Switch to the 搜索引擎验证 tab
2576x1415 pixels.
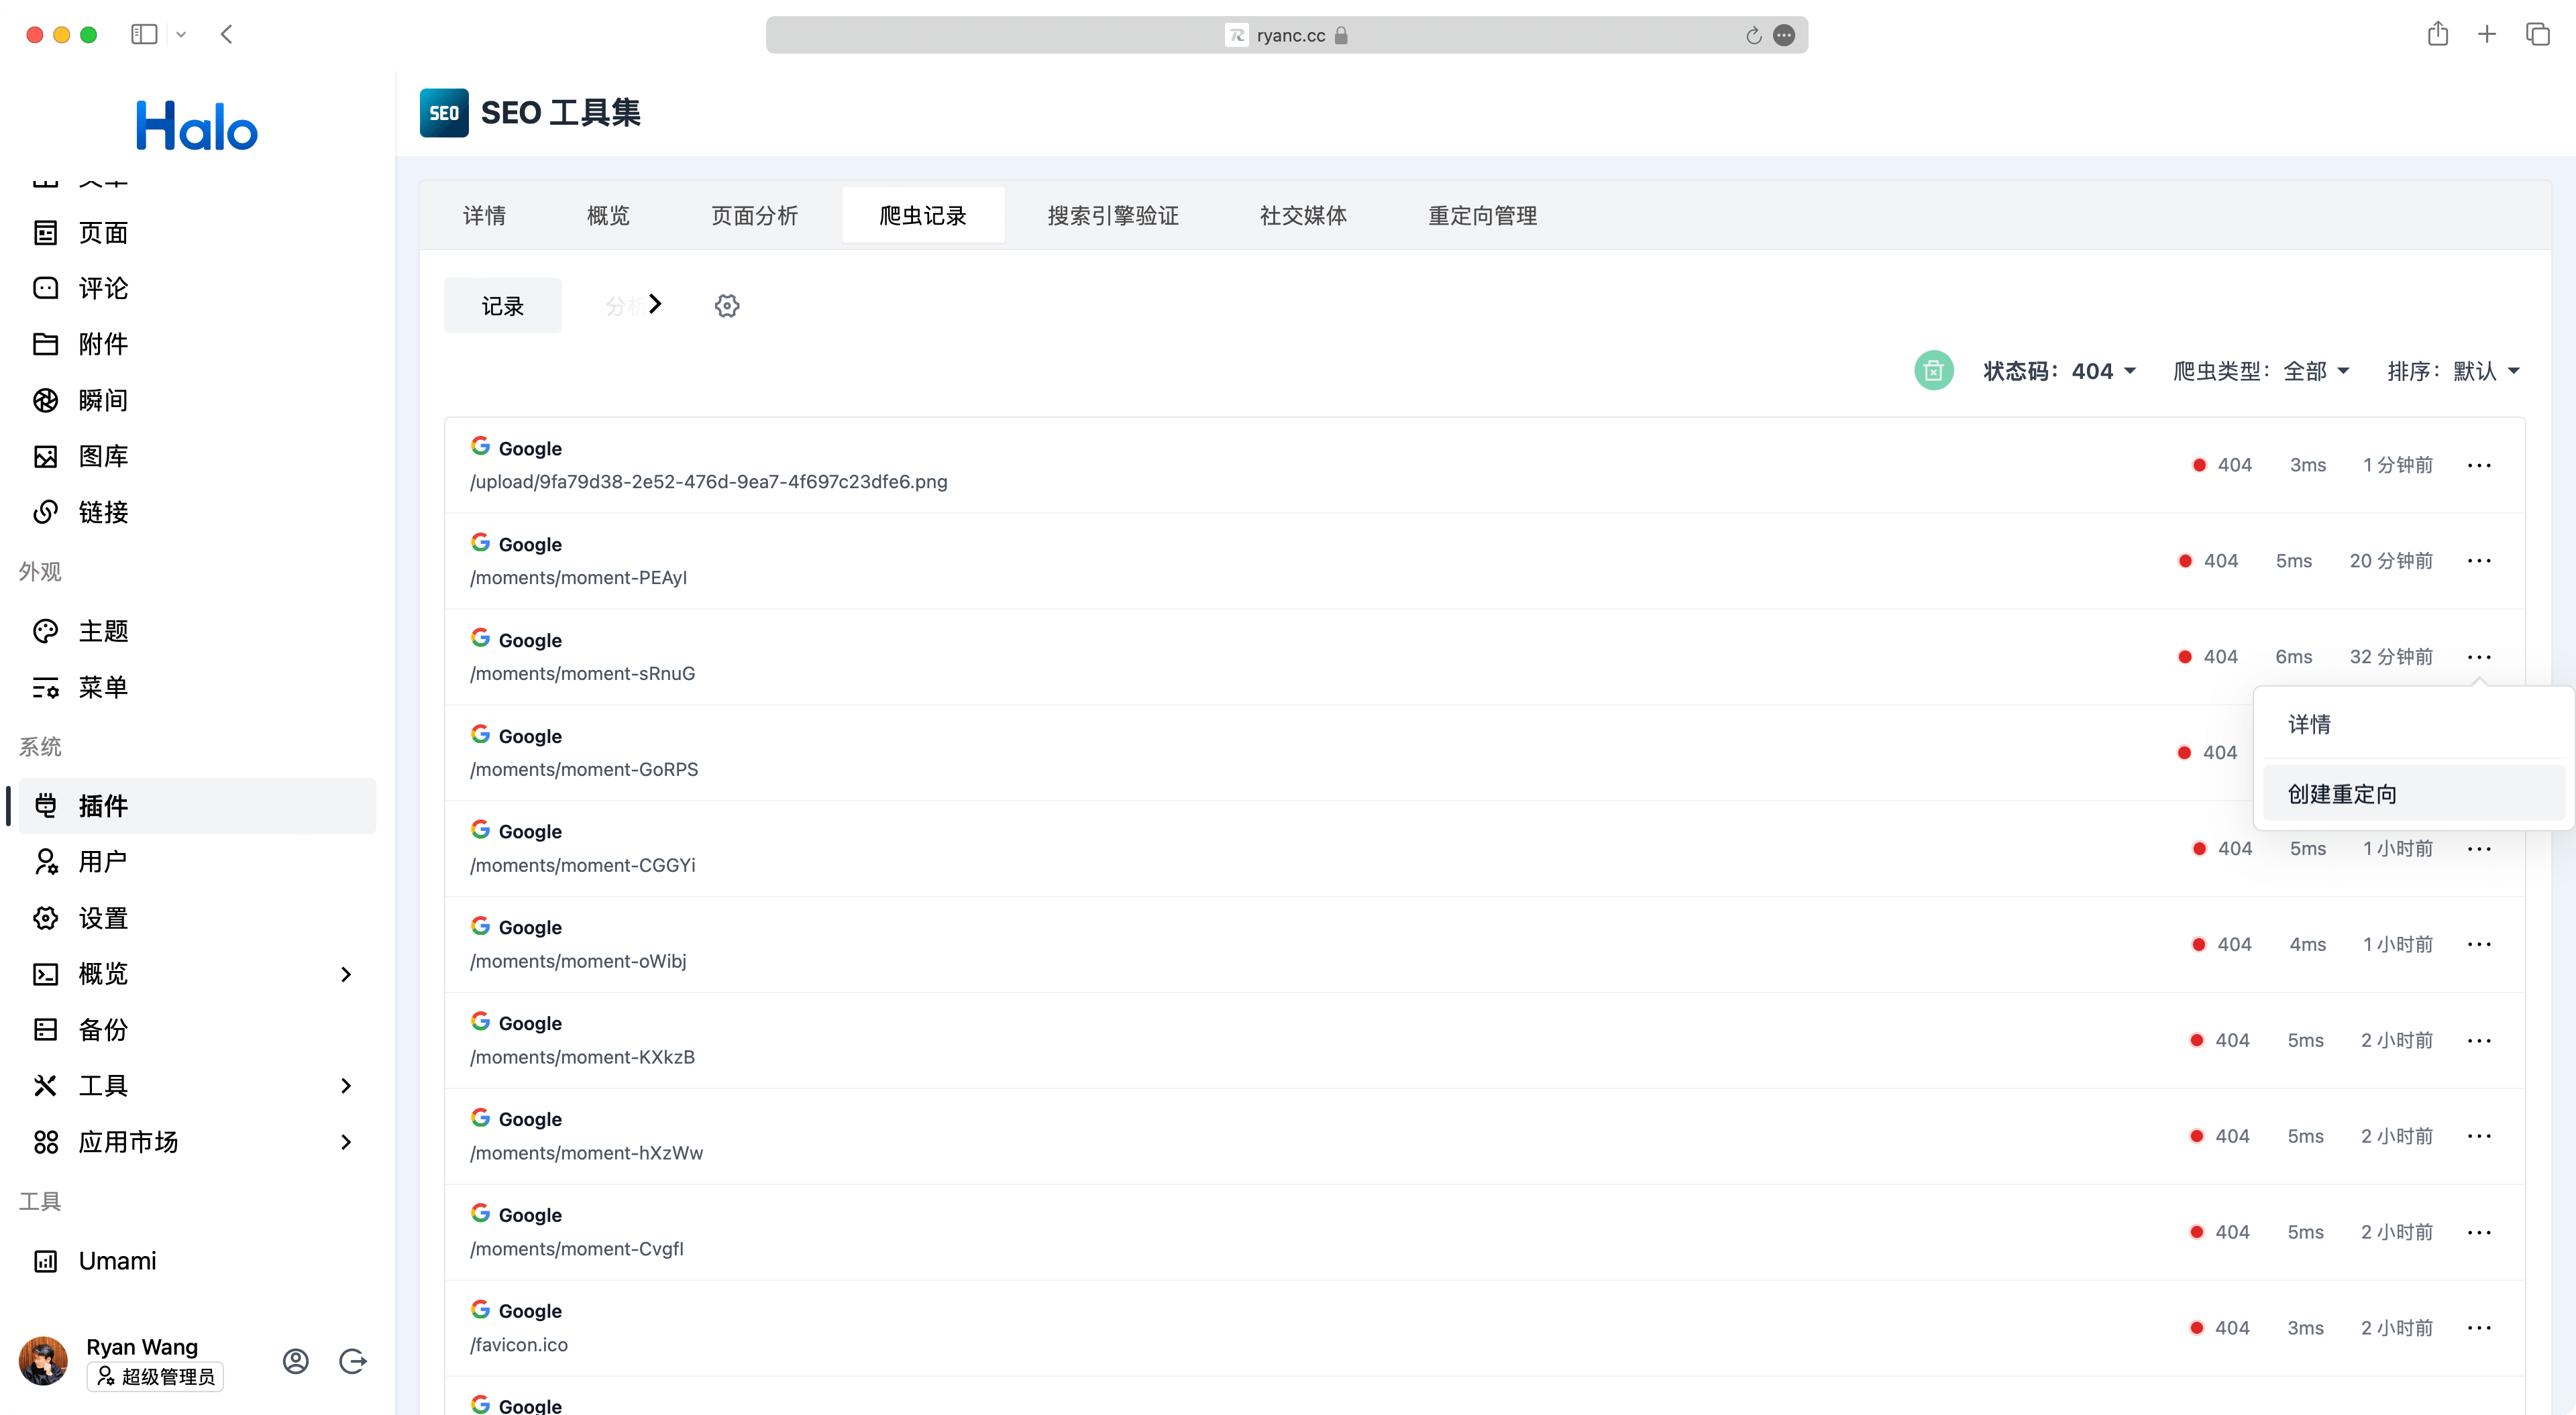(x=1113, y=215)
